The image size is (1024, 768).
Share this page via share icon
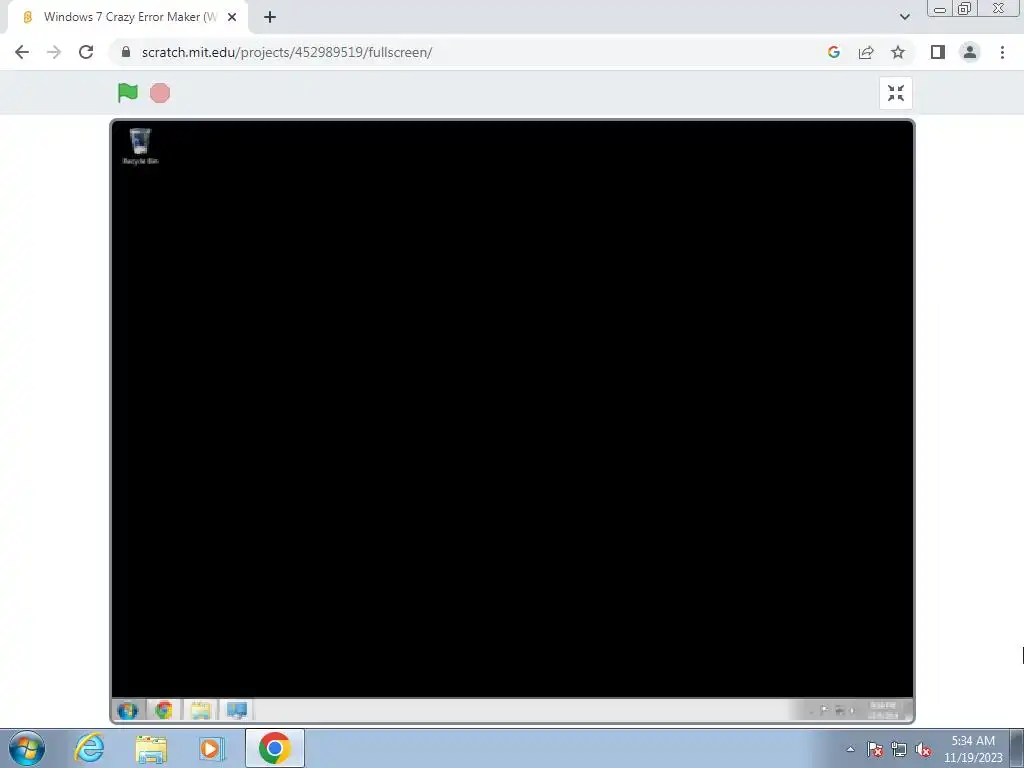(x=866, y=52)
